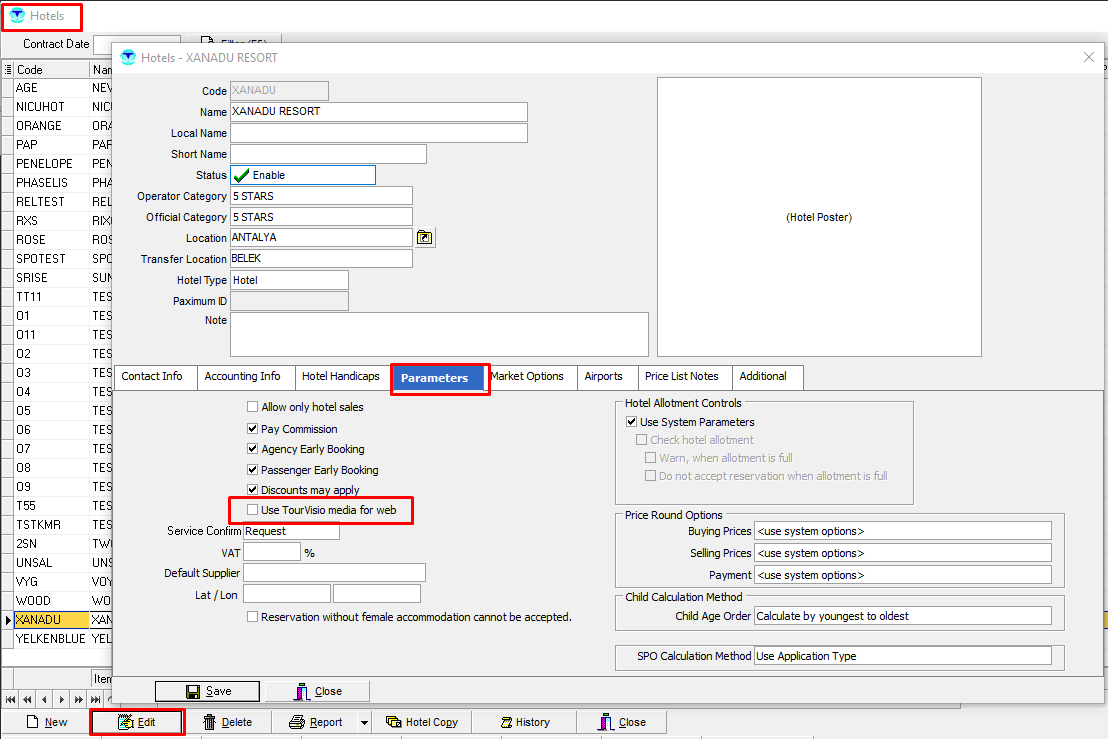Click New to create a hotel record
The height and width of the screenshot is (739, 1108).
coord(46,722)
